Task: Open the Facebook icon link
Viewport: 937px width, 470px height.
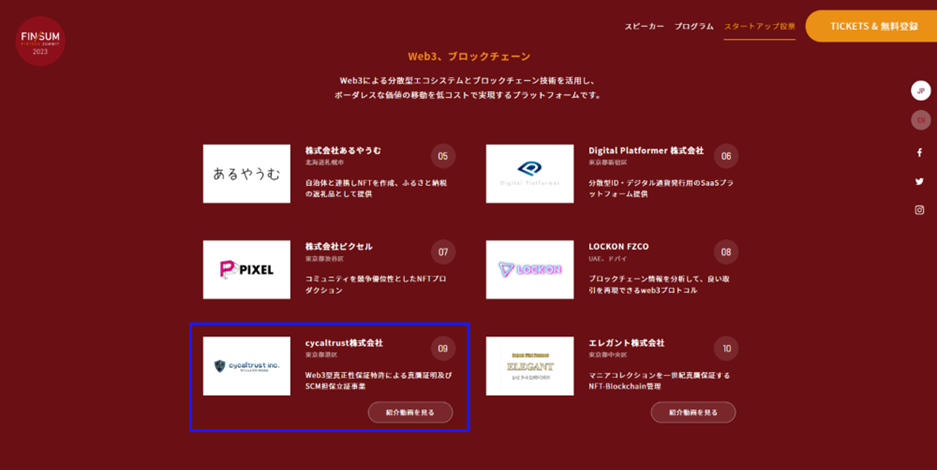Action: coord(920,153)
